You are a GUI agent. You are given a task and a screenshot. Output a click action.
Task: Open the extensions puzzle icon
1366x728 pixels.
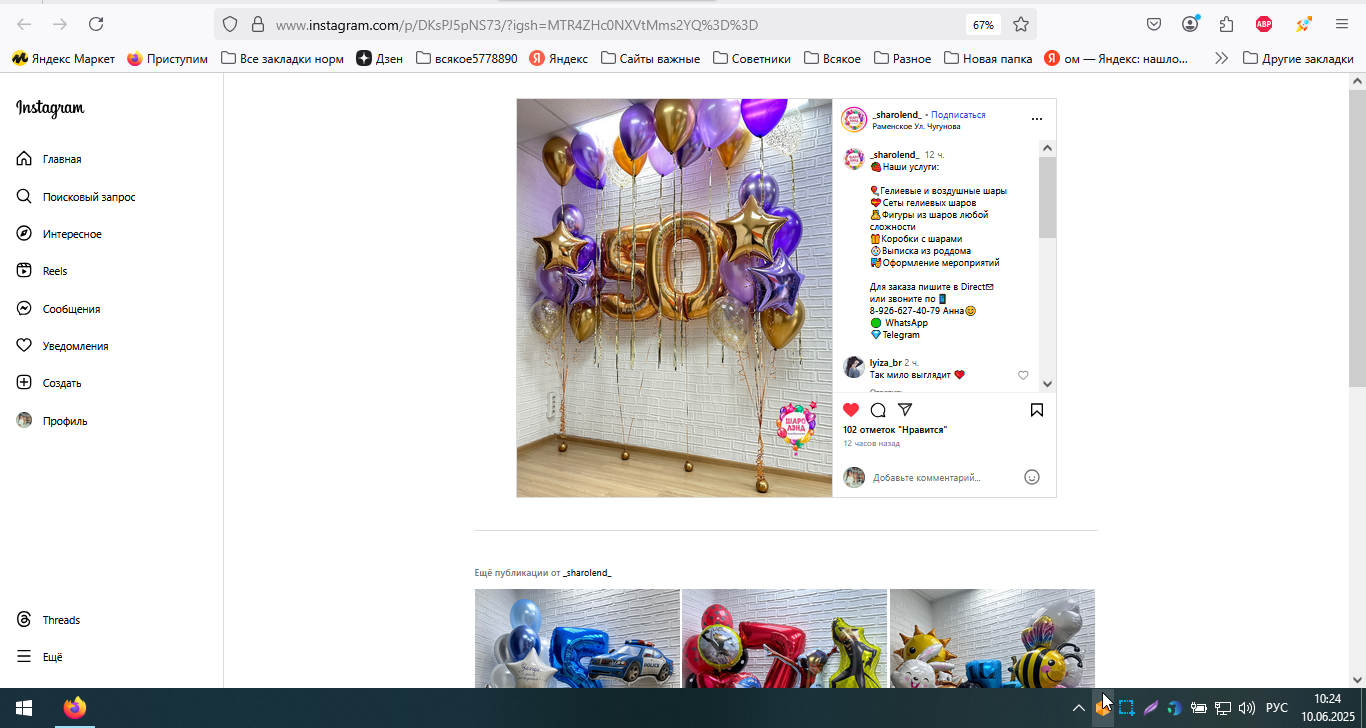pyautogui.click(x=1227, y=24)
